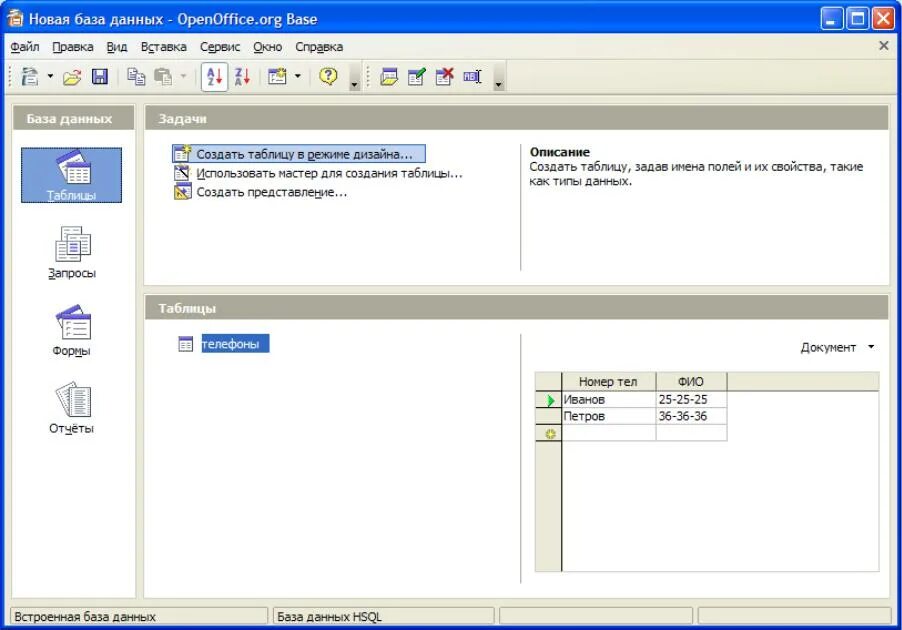
Task: Click the new record star marker
Action: coord(550,433)
